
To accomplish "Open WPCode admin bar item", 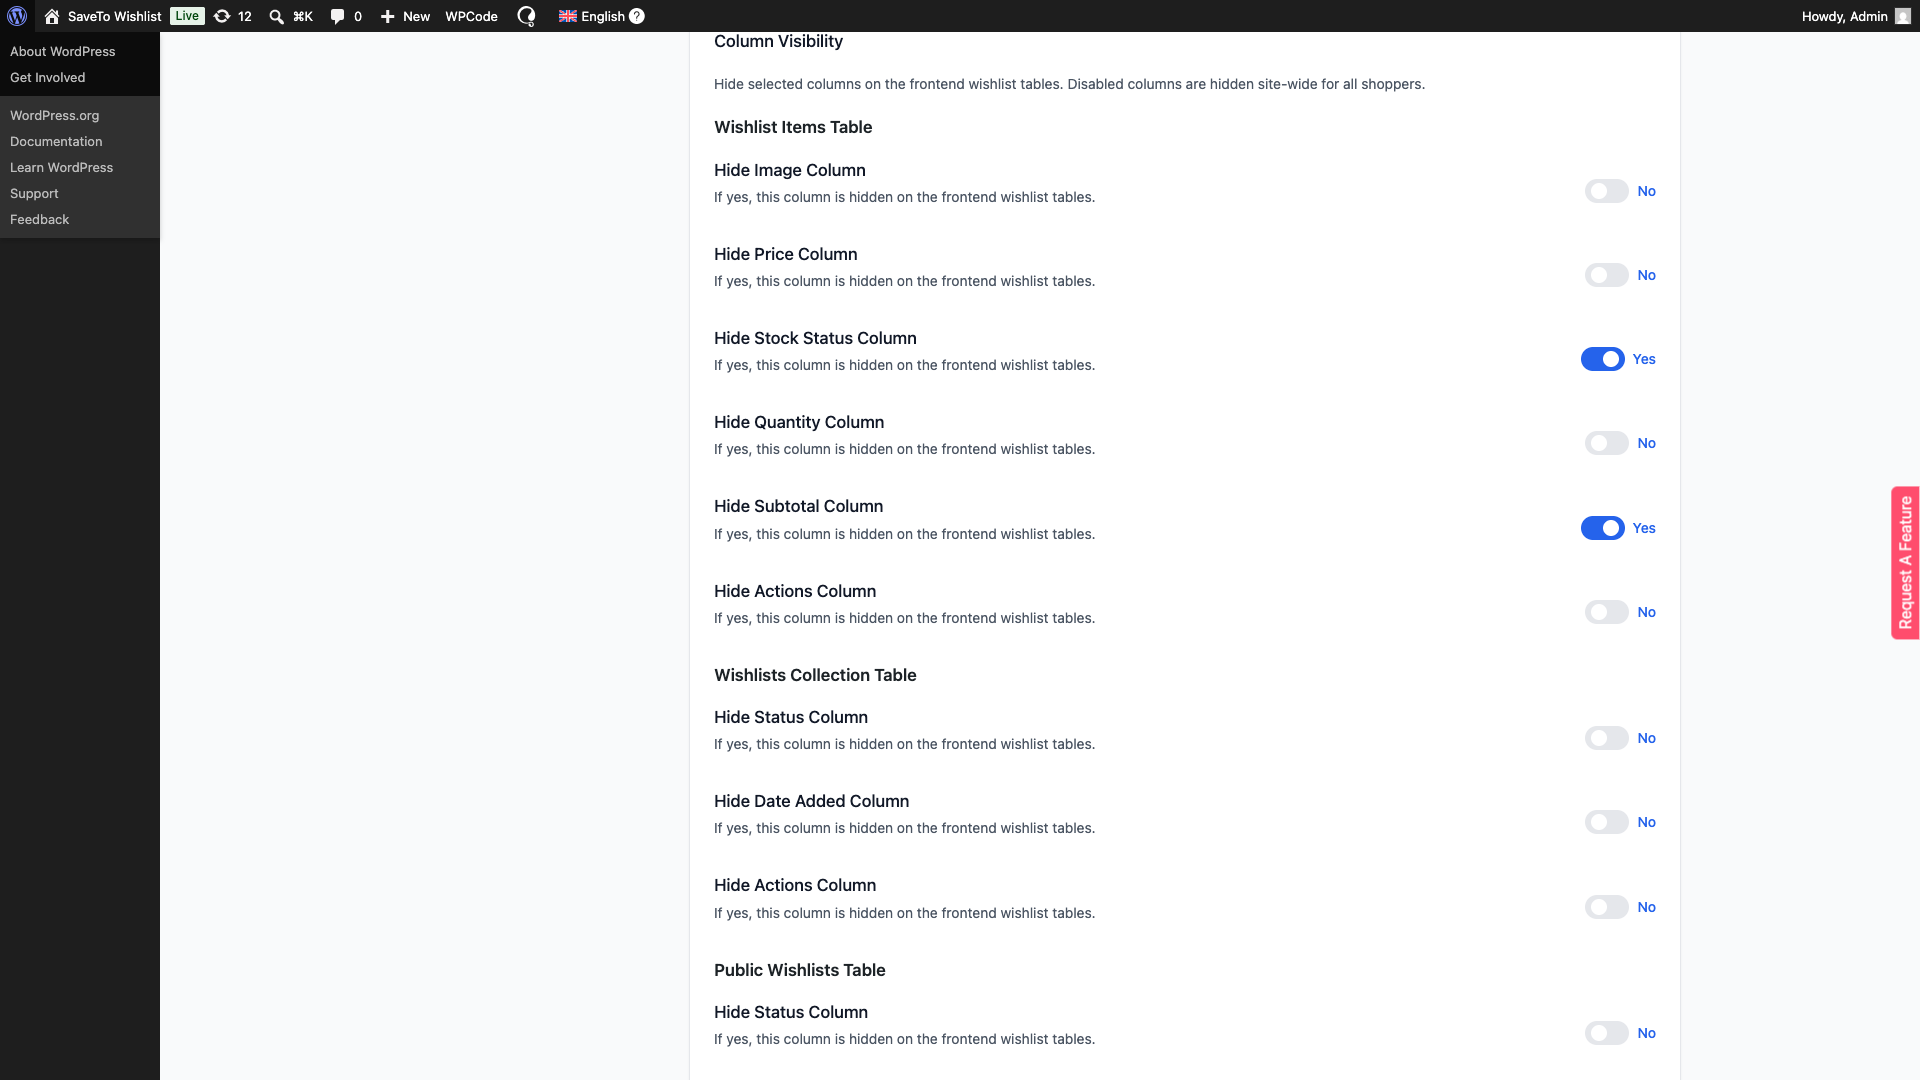I will pos(471,16).
